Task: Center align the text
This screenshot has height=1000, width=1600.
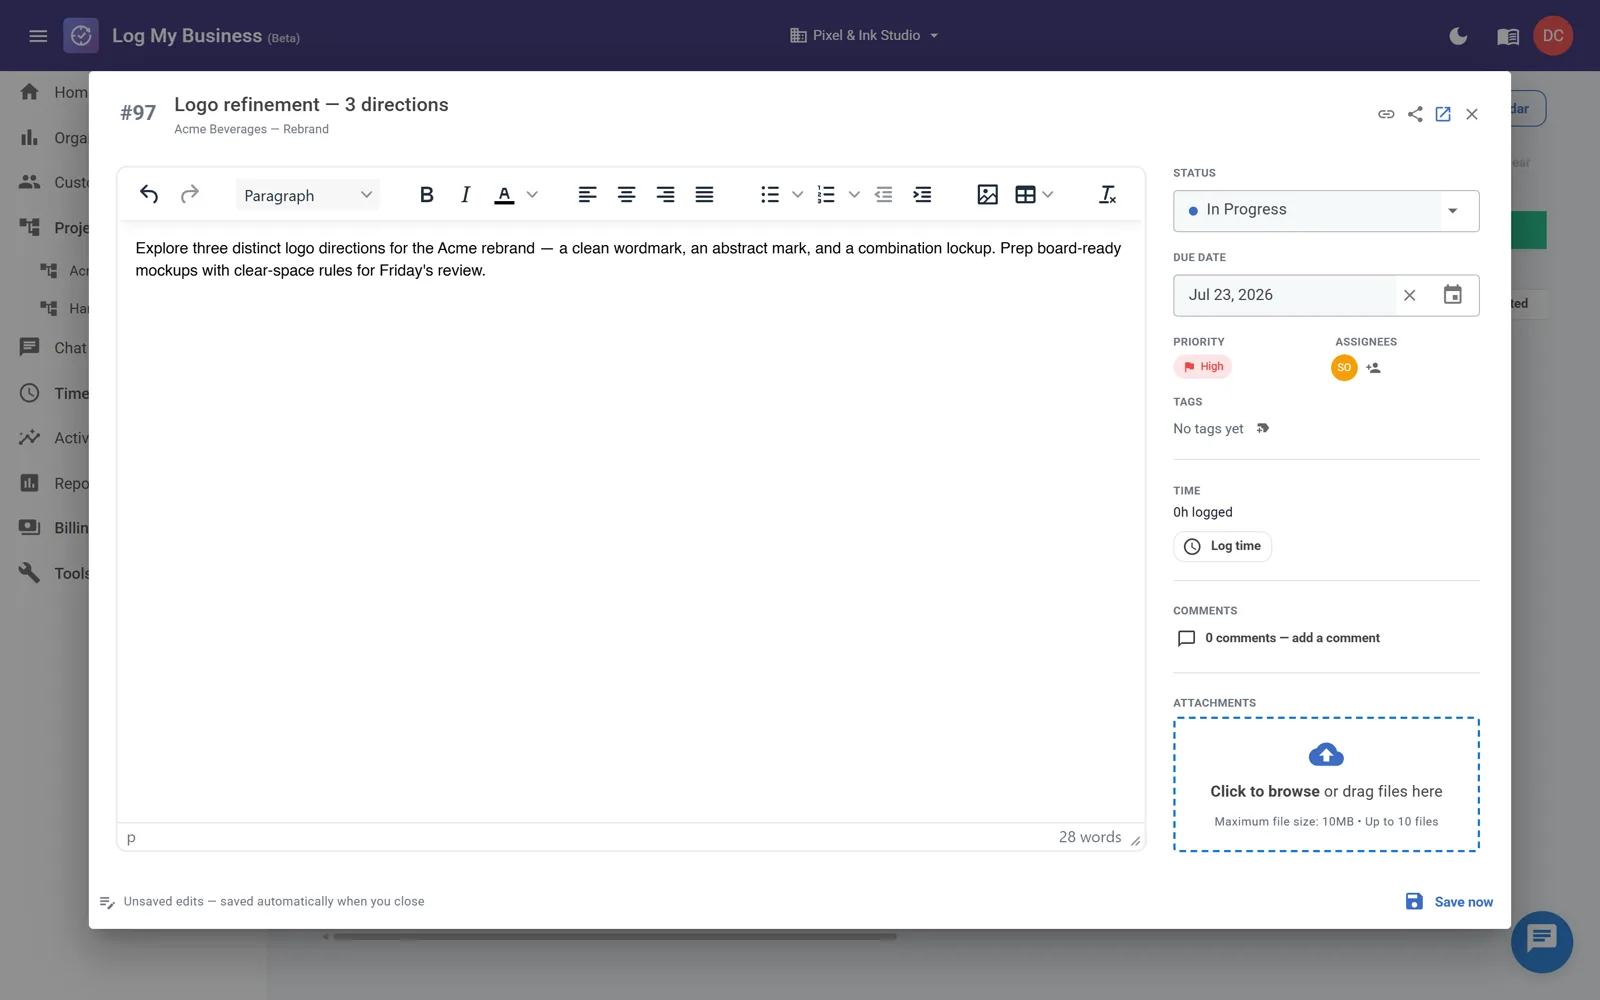Action: pyautogui.click(x=626, y=195)
